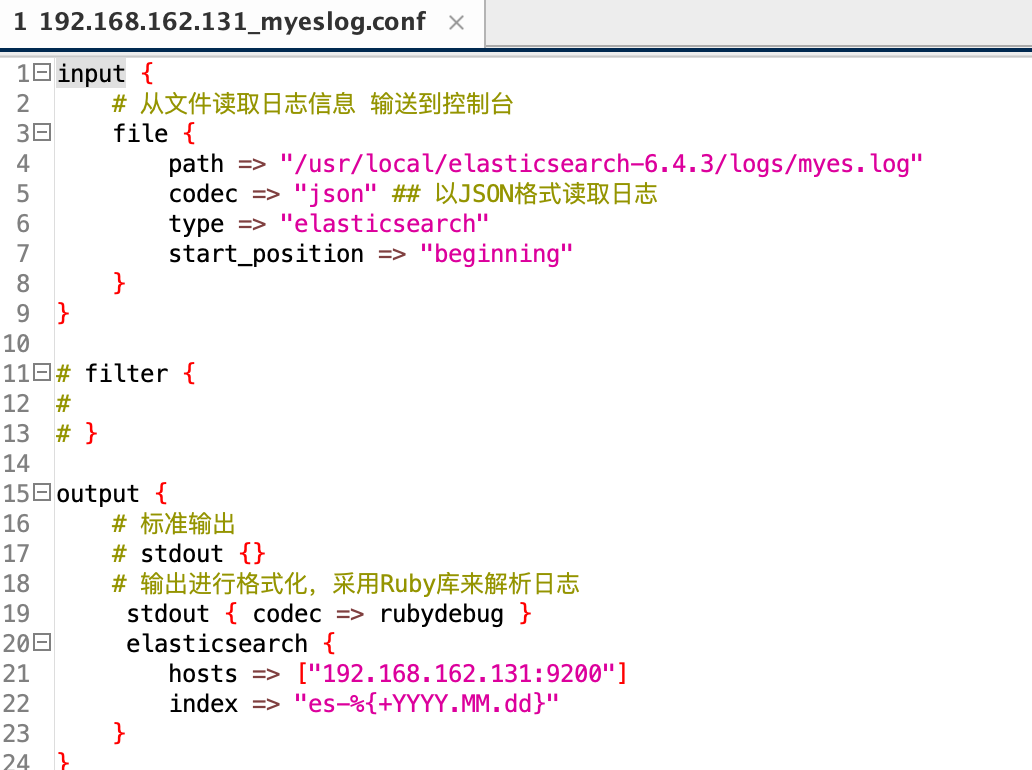
Task: Collapse the input block fold marker
Action: tap(42, 72)
